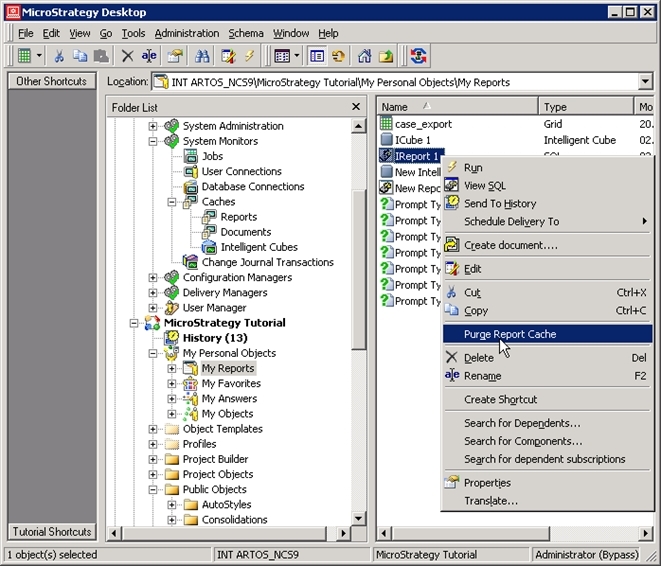Viewport: 662px width, 567px height.
Task: Open the Location path dropdown
Action: tap(645, 81)
